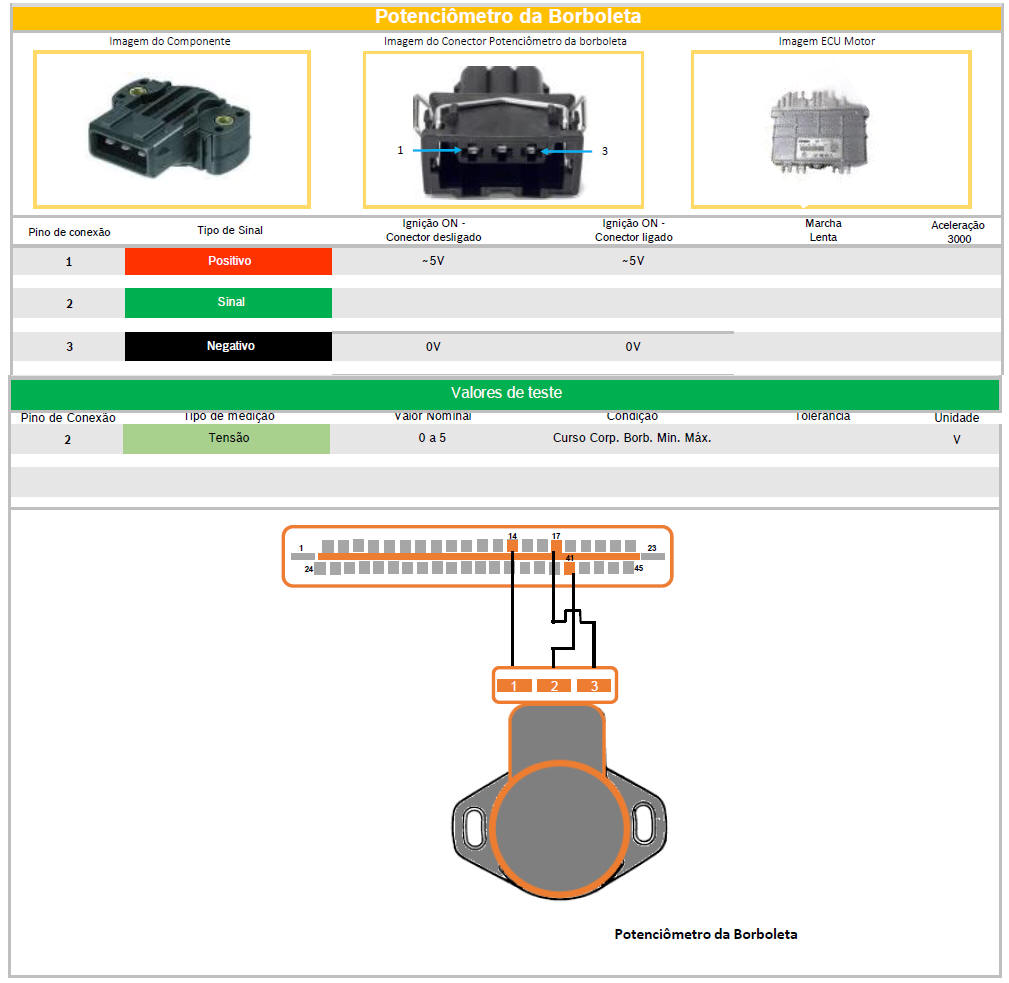The height and width of the screenshot is (983, 1009).
Task: Click the yellow Potenciômetro da Borboleta title bar
Action: 507,17
